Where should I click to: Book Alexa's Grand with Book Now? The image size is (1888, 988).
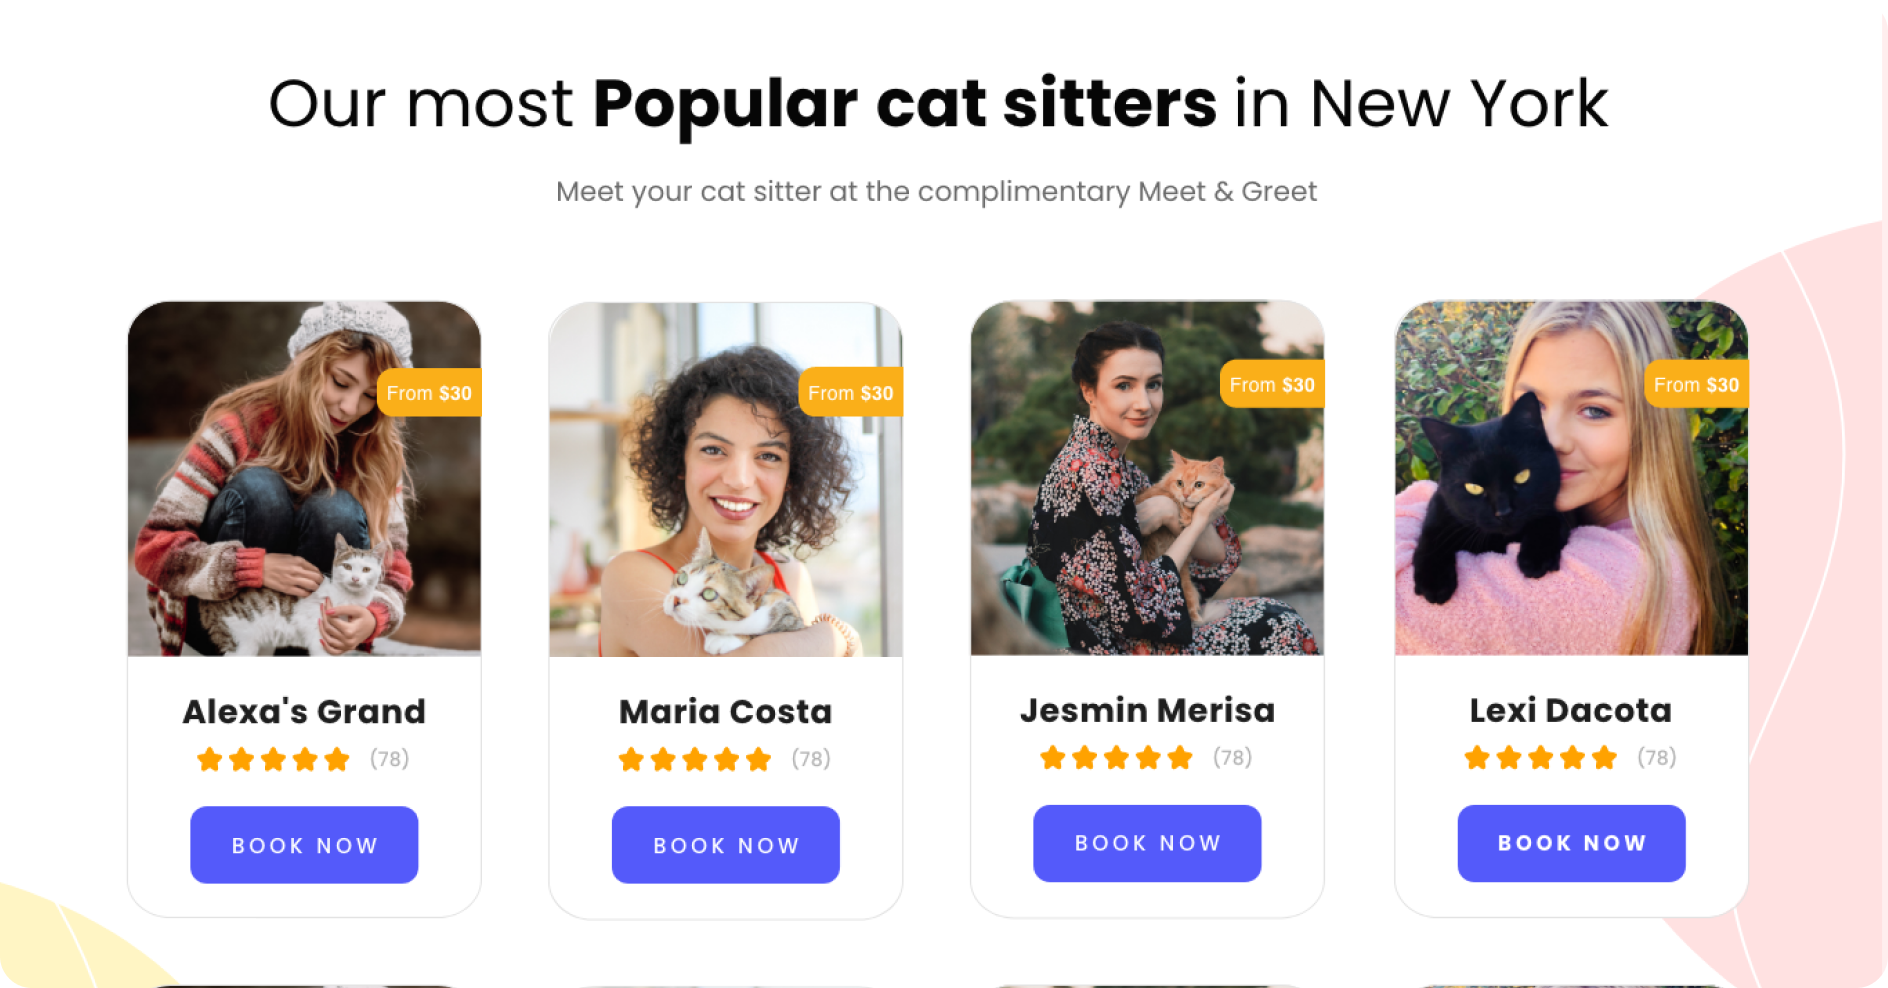tap(304, 845)
